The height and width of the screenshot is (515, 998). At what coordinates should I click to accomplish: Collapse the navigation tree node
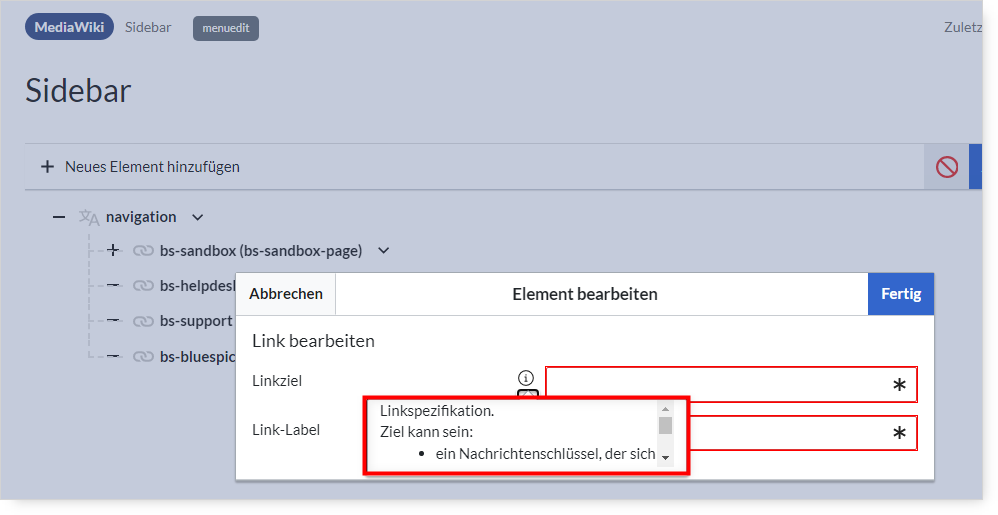tap(59, 217)
